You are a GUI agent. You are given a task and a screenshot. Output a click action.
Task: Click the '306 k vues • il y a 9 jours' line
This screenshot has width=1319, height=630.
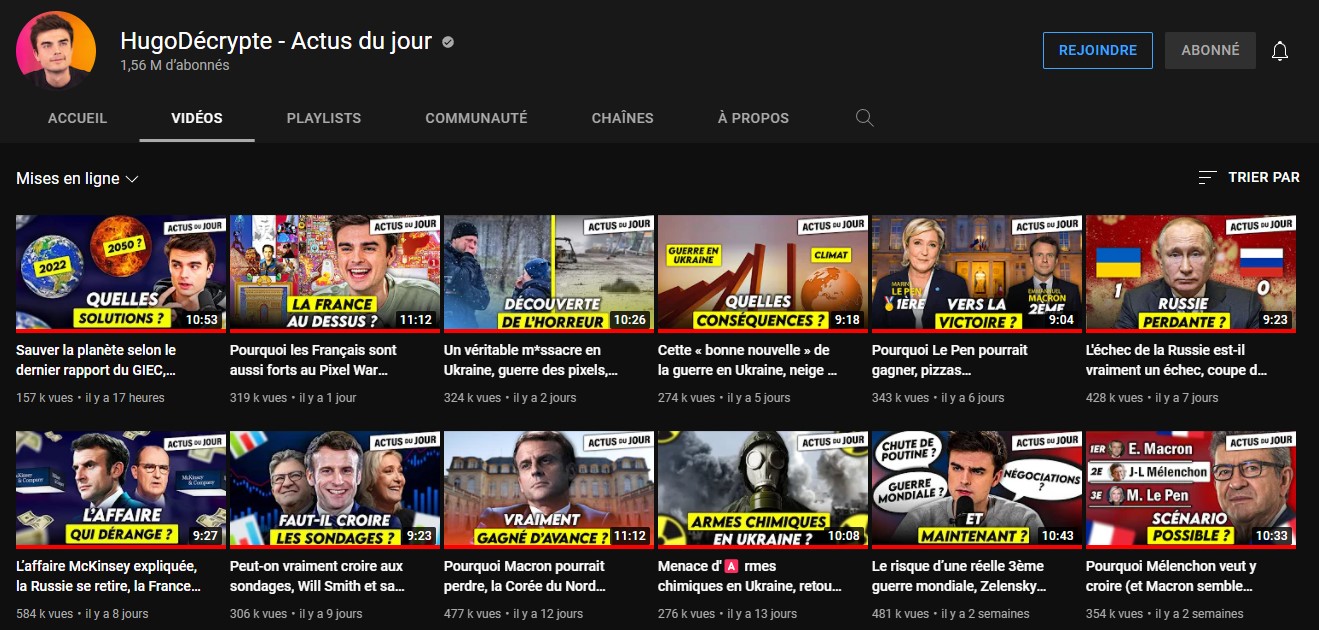[296, 614]
